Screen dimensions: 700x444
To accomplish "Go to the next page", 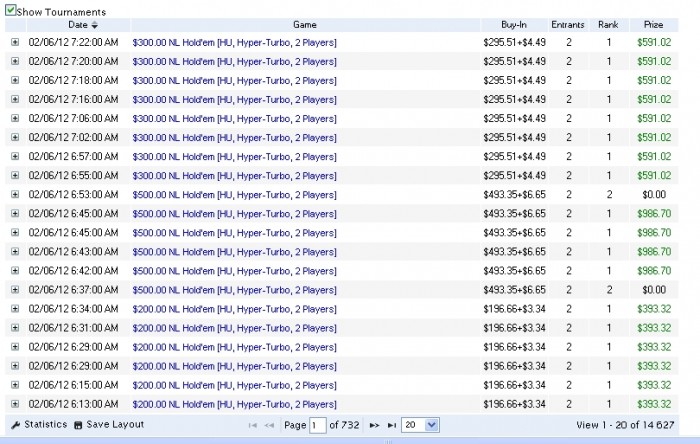I will pos(375,425).
